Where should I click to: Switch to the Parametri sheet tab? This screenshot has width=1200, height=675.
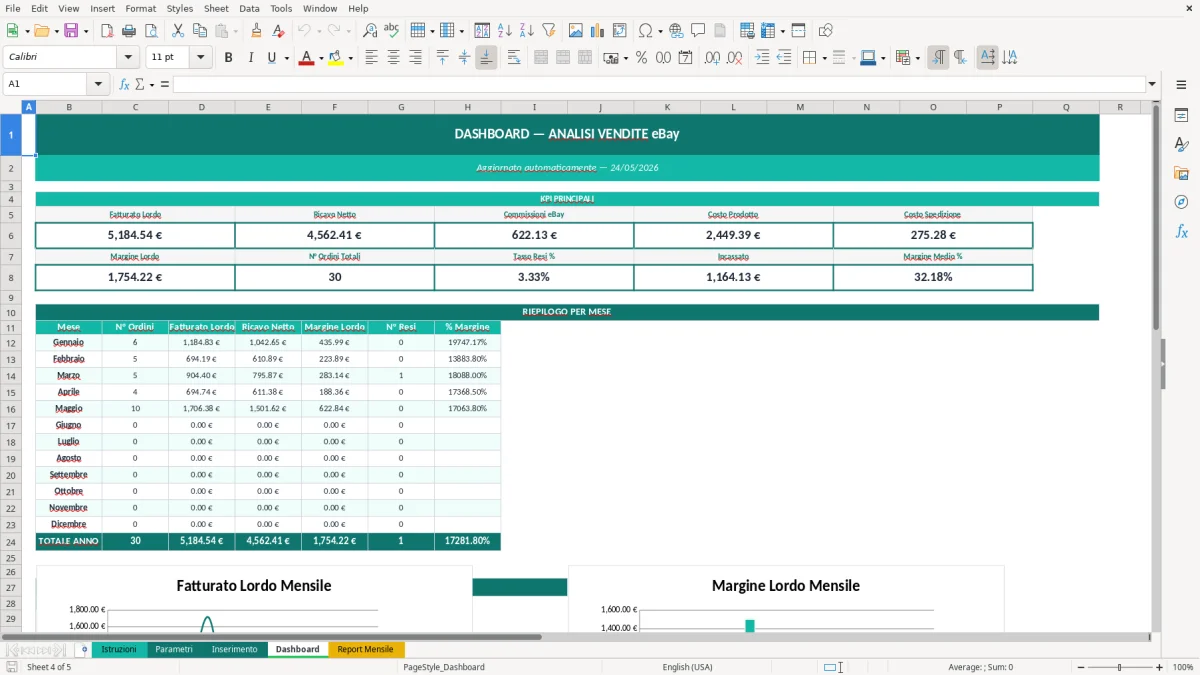pos(174,649)
